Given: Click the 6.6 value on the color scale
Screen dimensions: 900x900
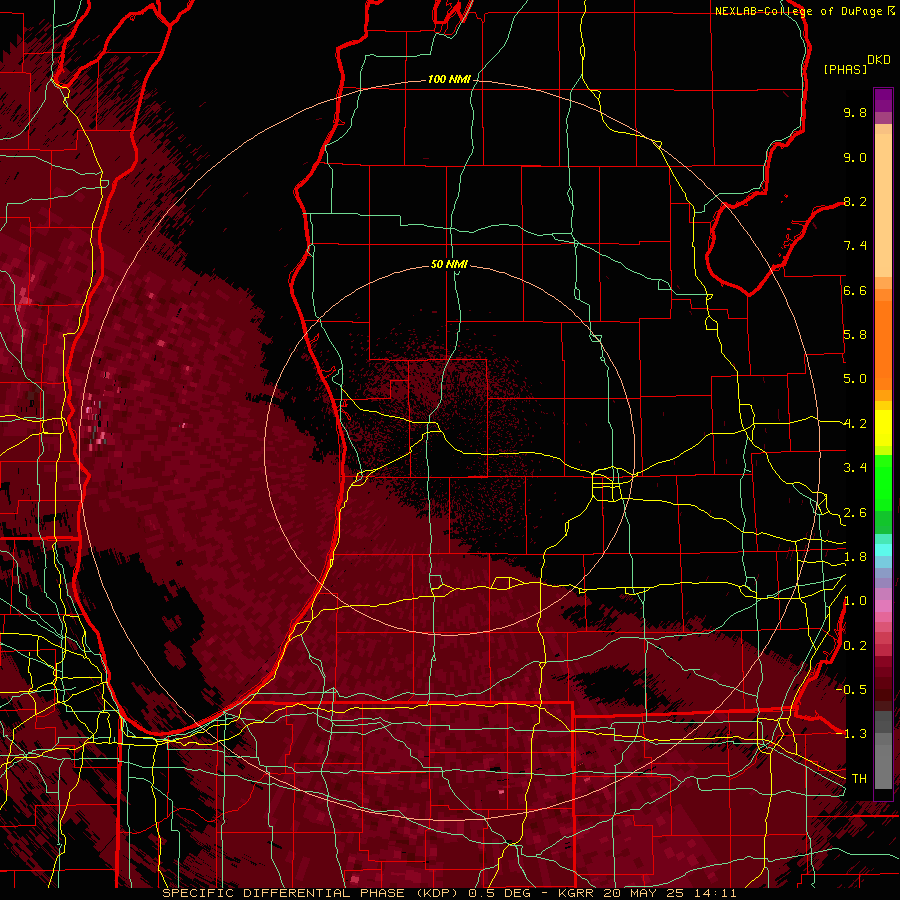Looking at the screenshot, I should 855,290.
